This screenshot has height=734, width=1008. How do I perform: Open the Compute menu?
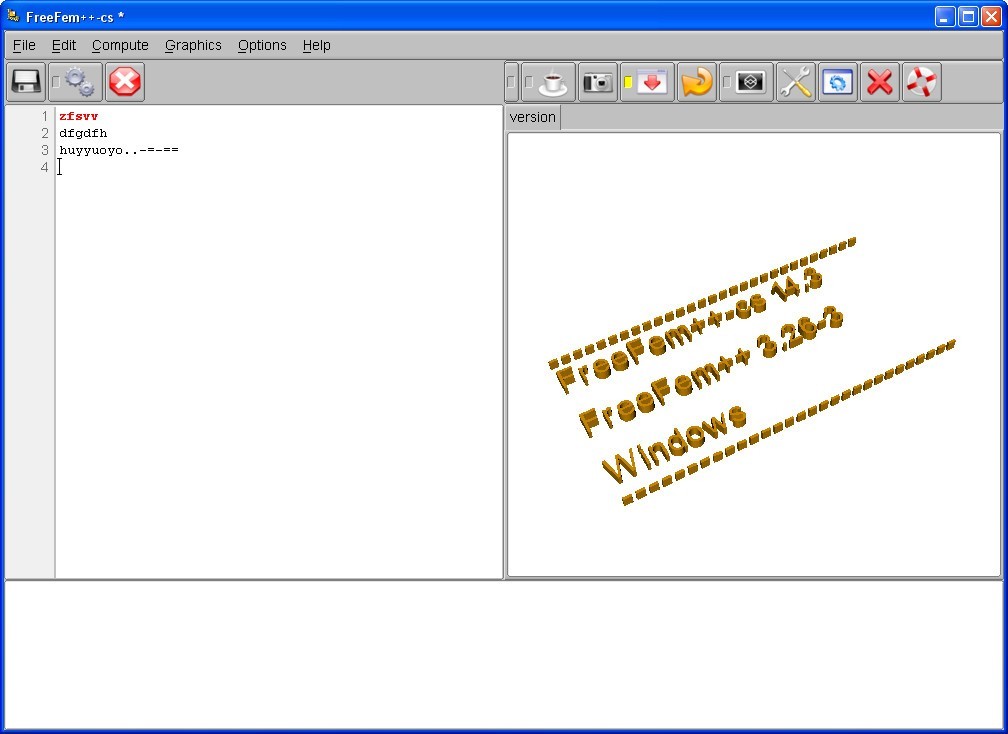(x=120, y=46)
